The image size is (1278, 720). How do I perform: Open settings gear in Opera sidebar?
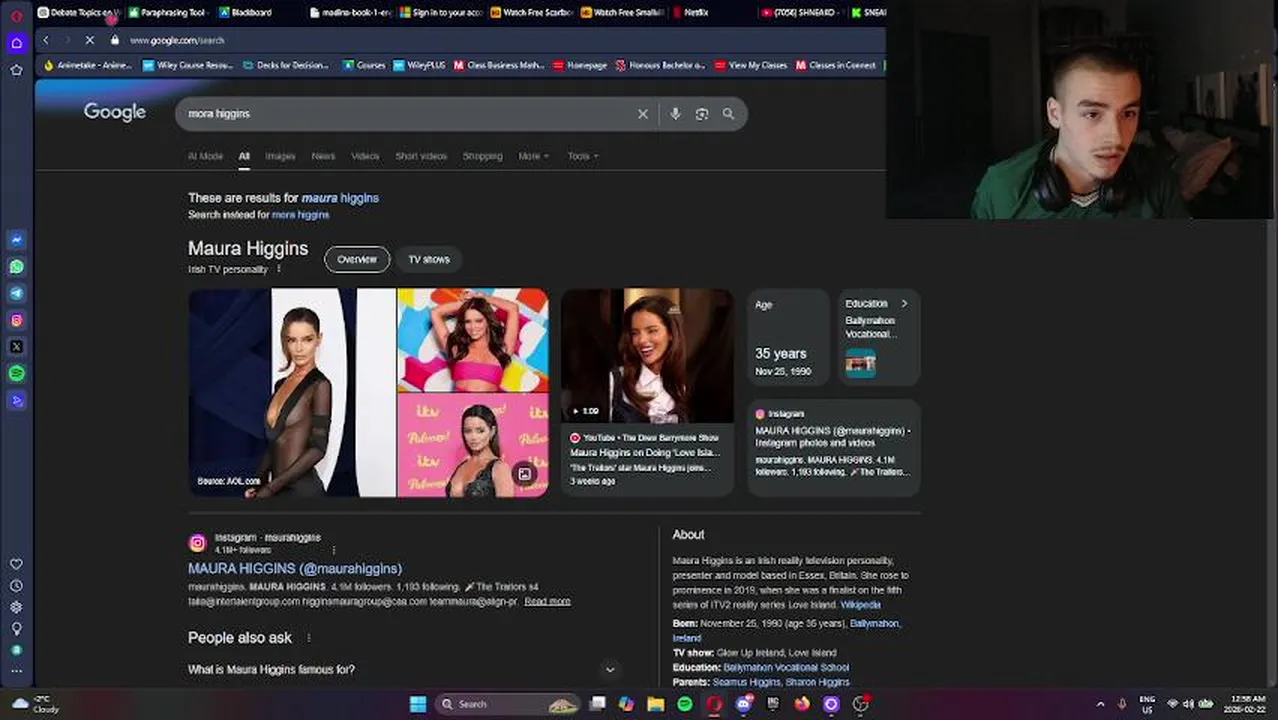[16, 607]
